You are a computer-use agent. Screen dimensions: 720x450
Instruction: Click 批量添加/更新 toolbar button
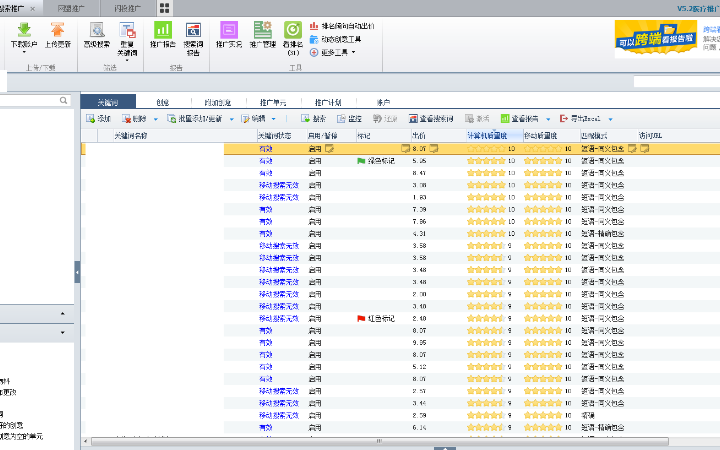click(x=195, y=118)
